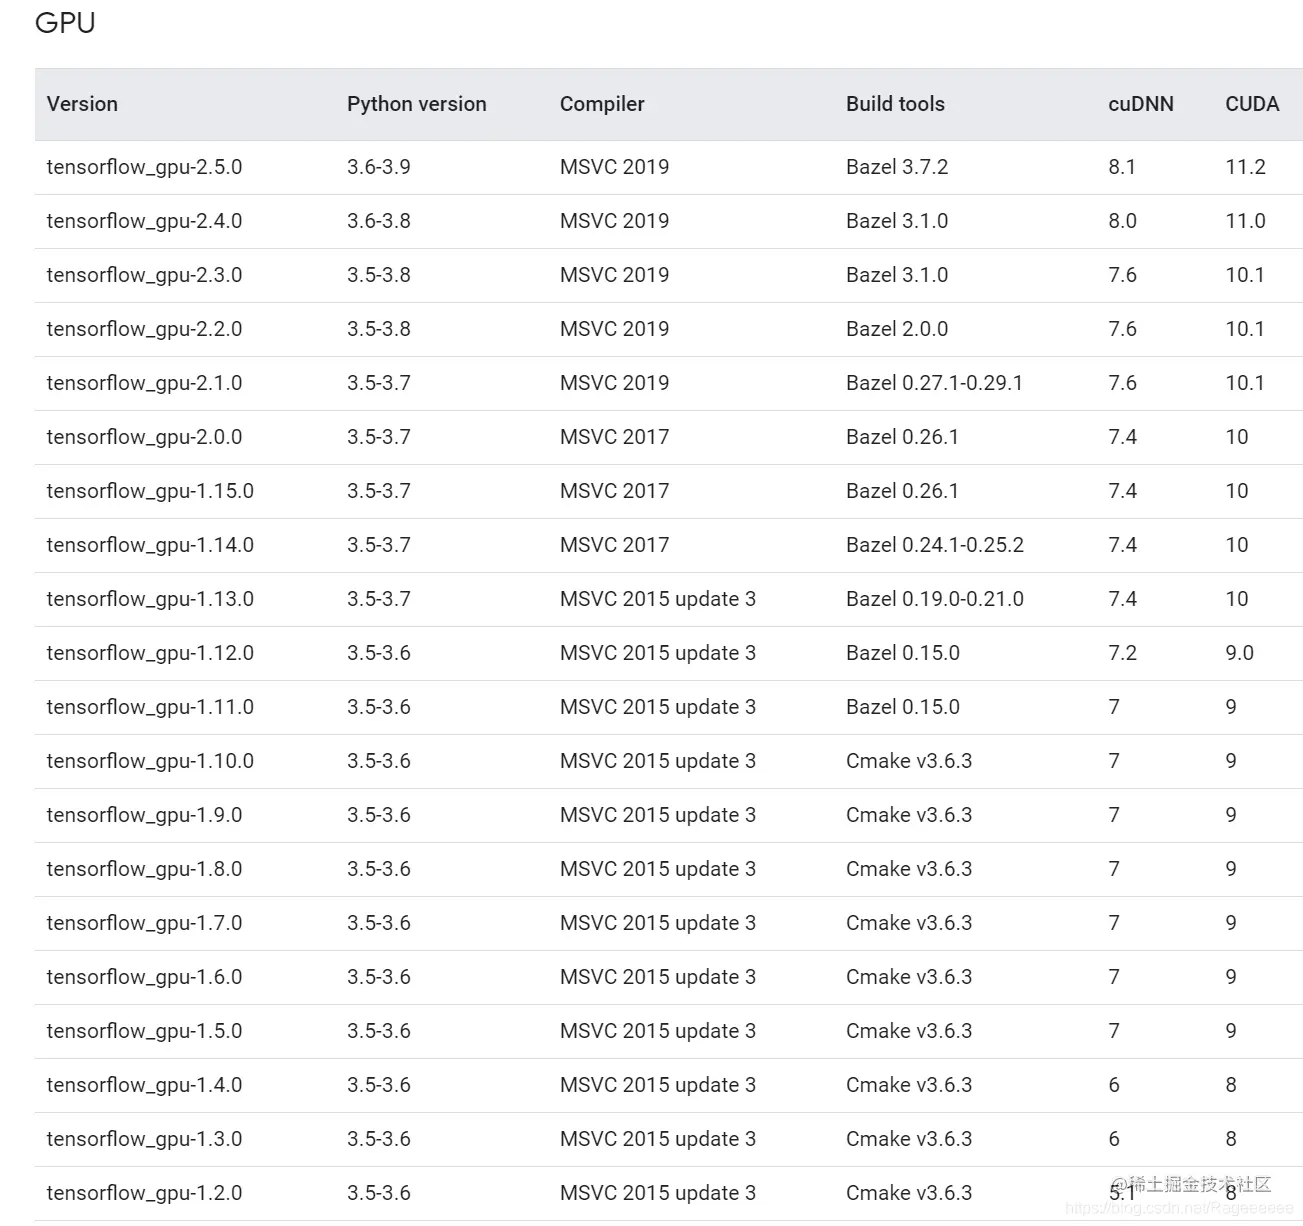Select the tensorflow_gpu-1.7.0 cell
The height and width of the screenshot is (1226, 1303).
144,923
